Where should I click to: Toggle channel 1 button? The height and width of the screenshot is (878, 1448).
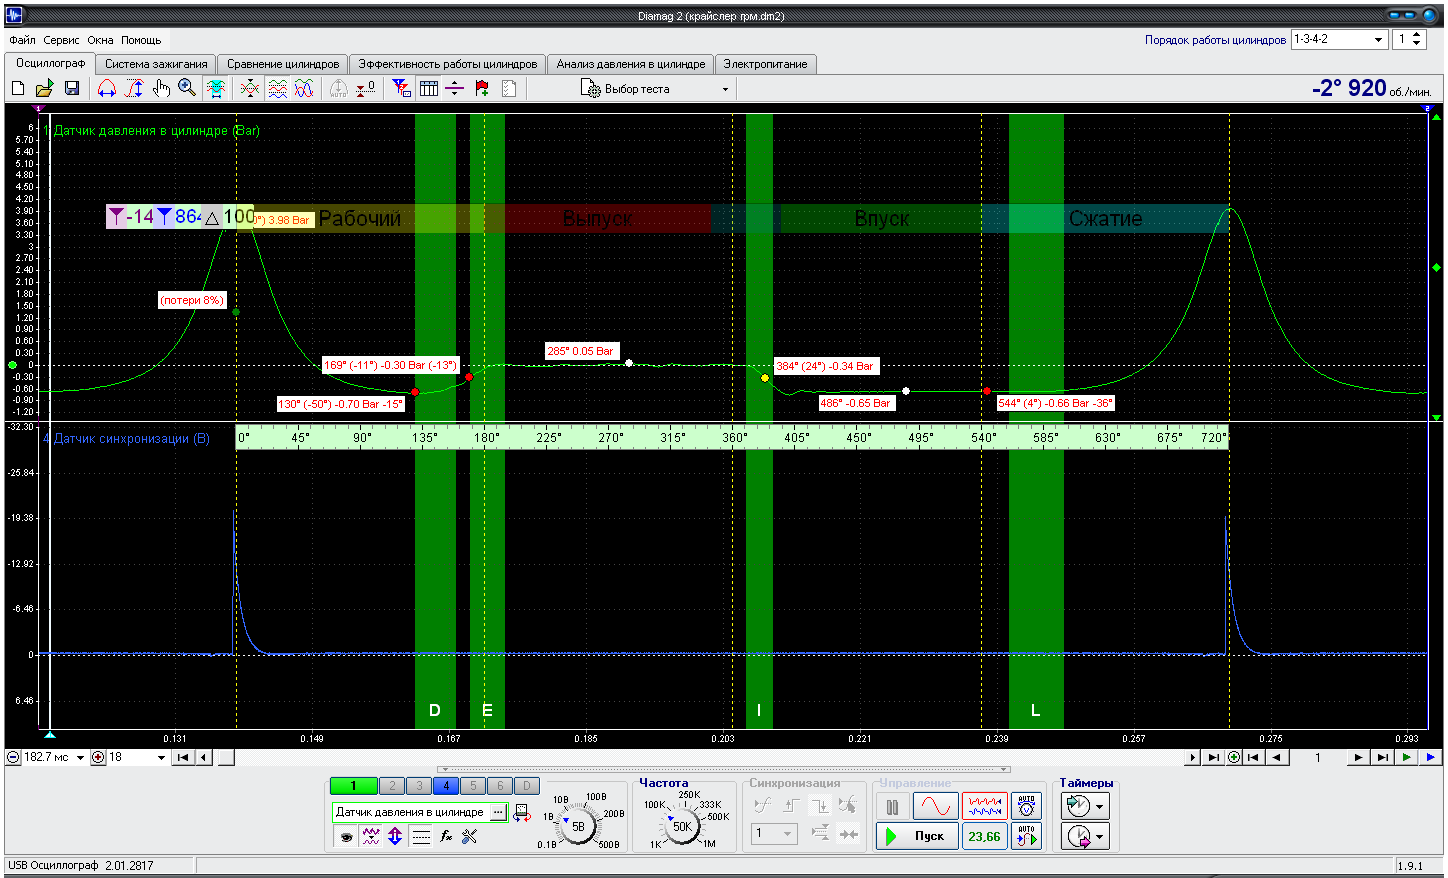(353, 786)
